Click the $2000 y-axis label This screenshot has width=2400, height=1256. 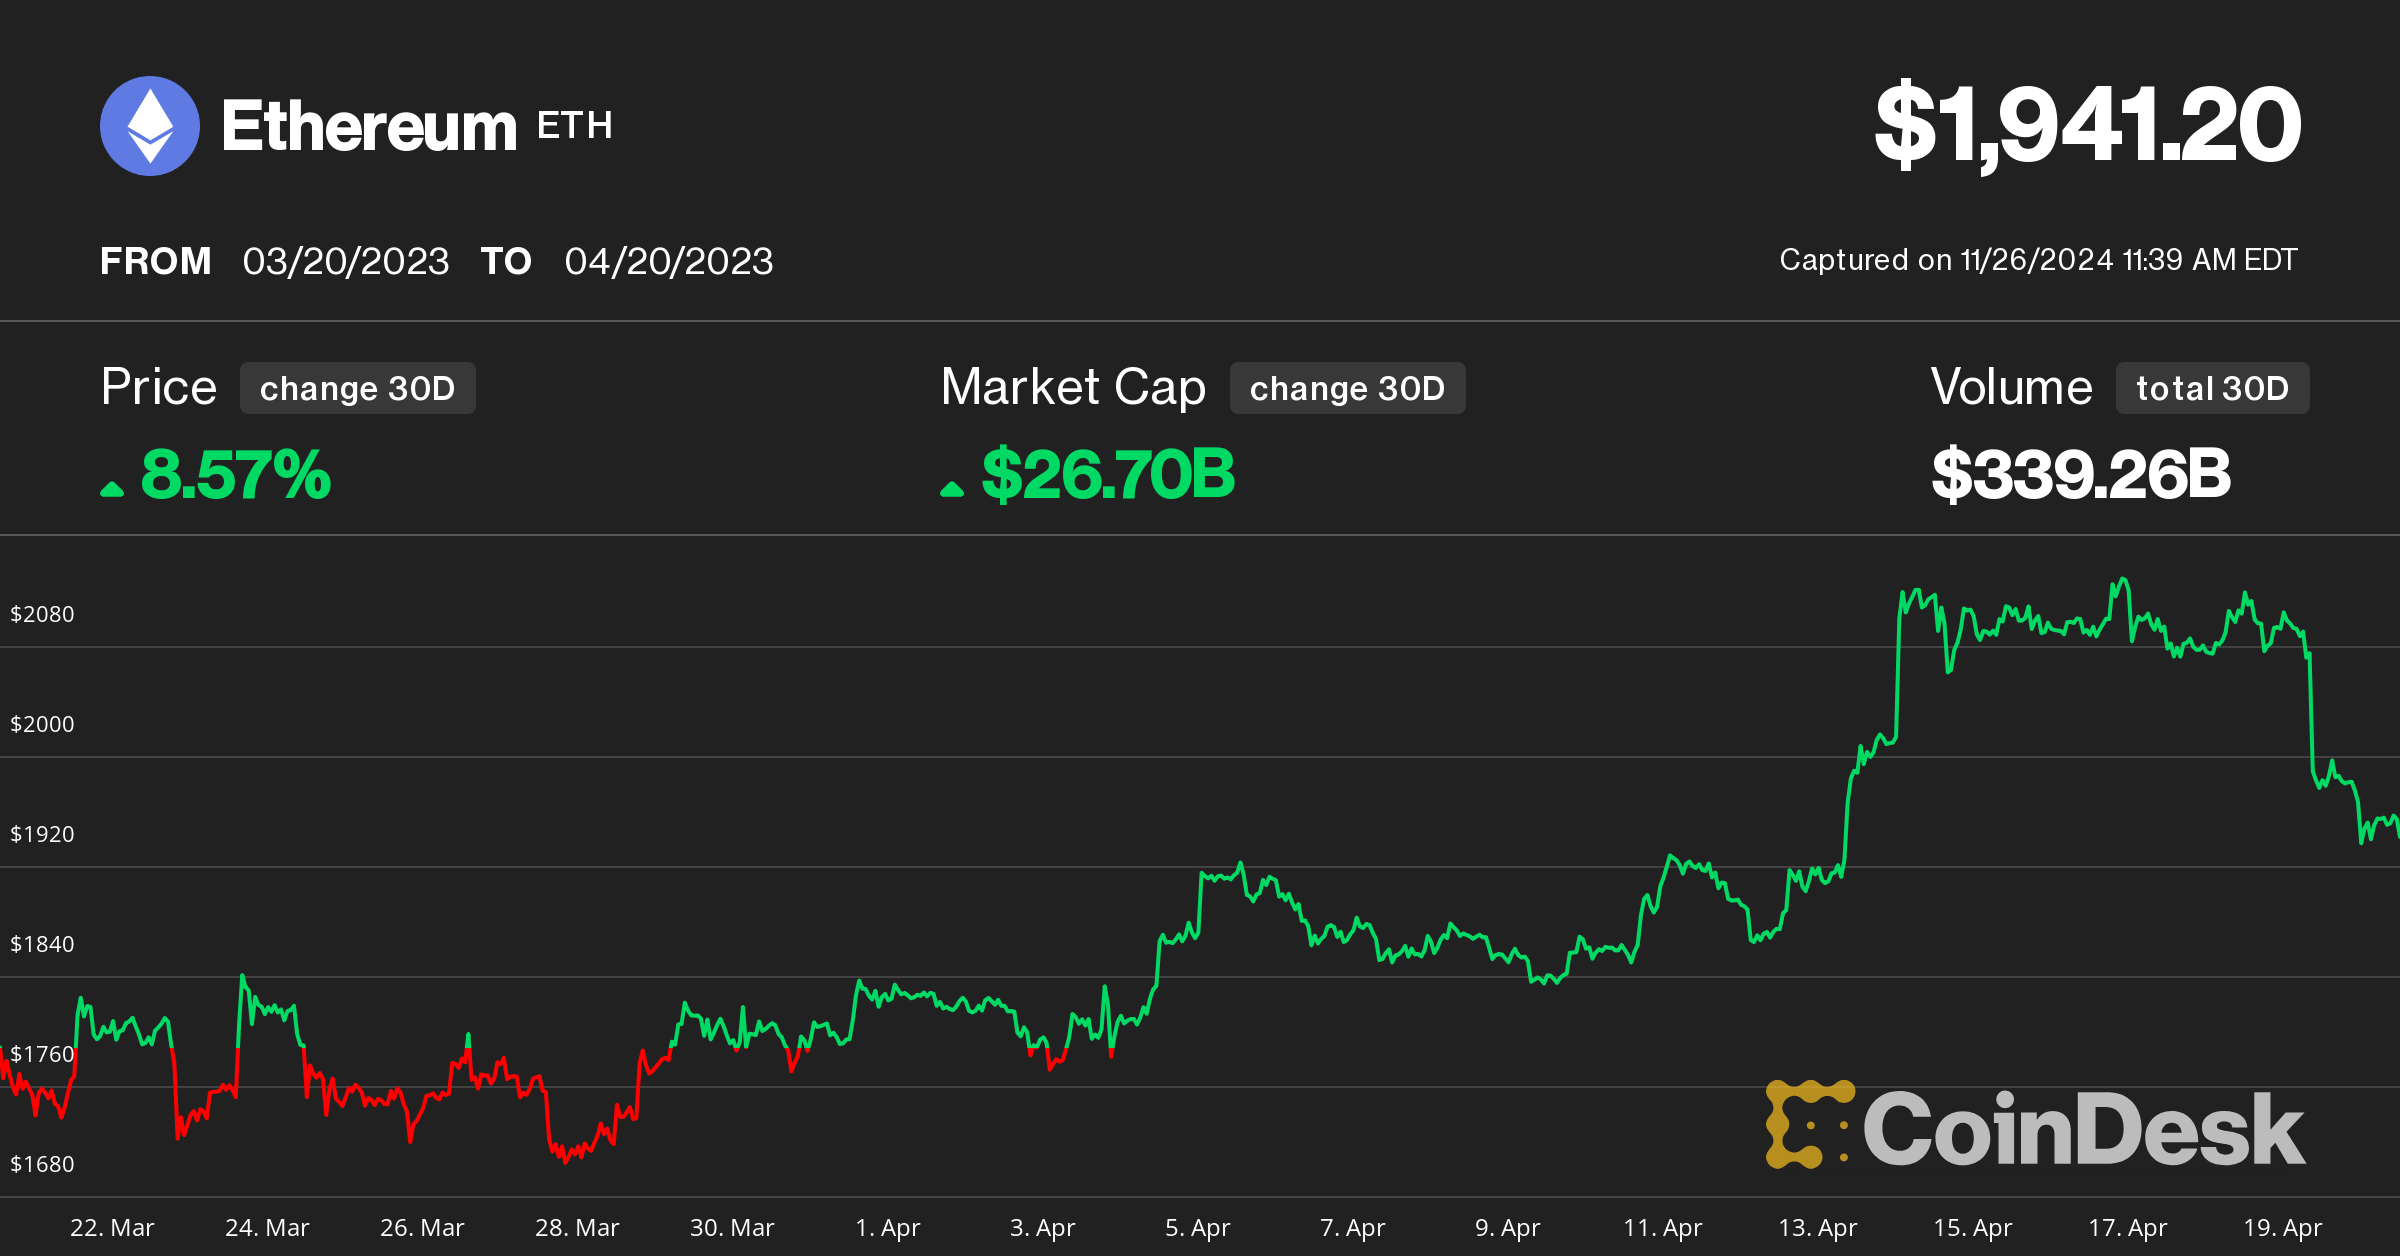42,724
